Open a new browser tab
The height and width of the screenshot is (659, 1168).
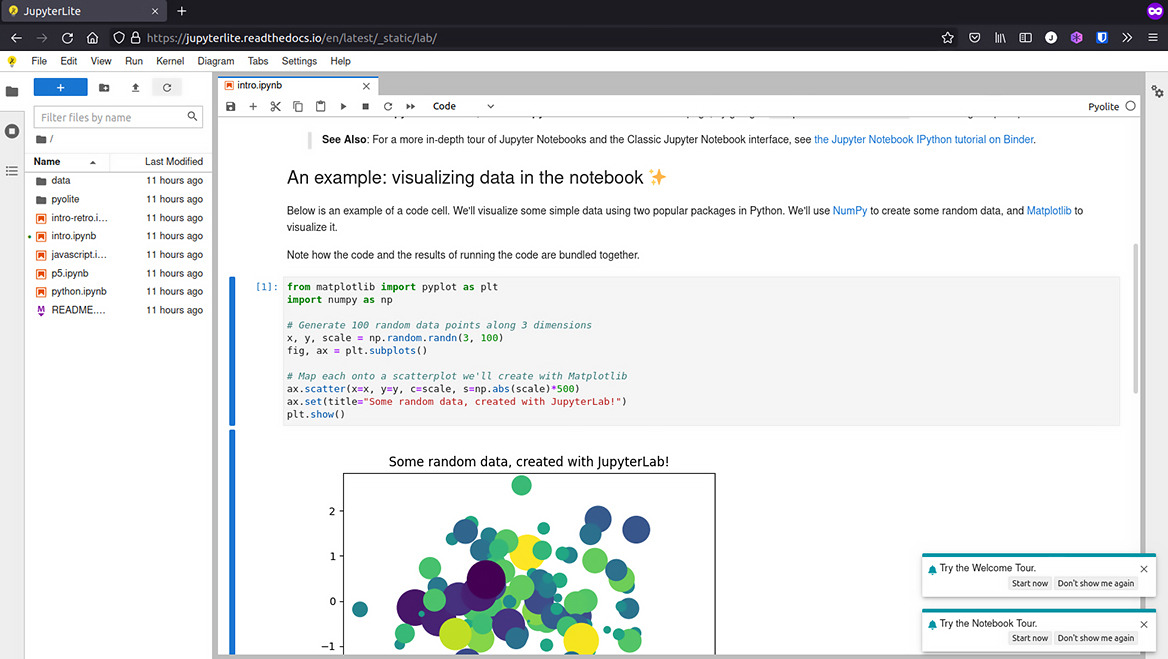click(182, 11)
